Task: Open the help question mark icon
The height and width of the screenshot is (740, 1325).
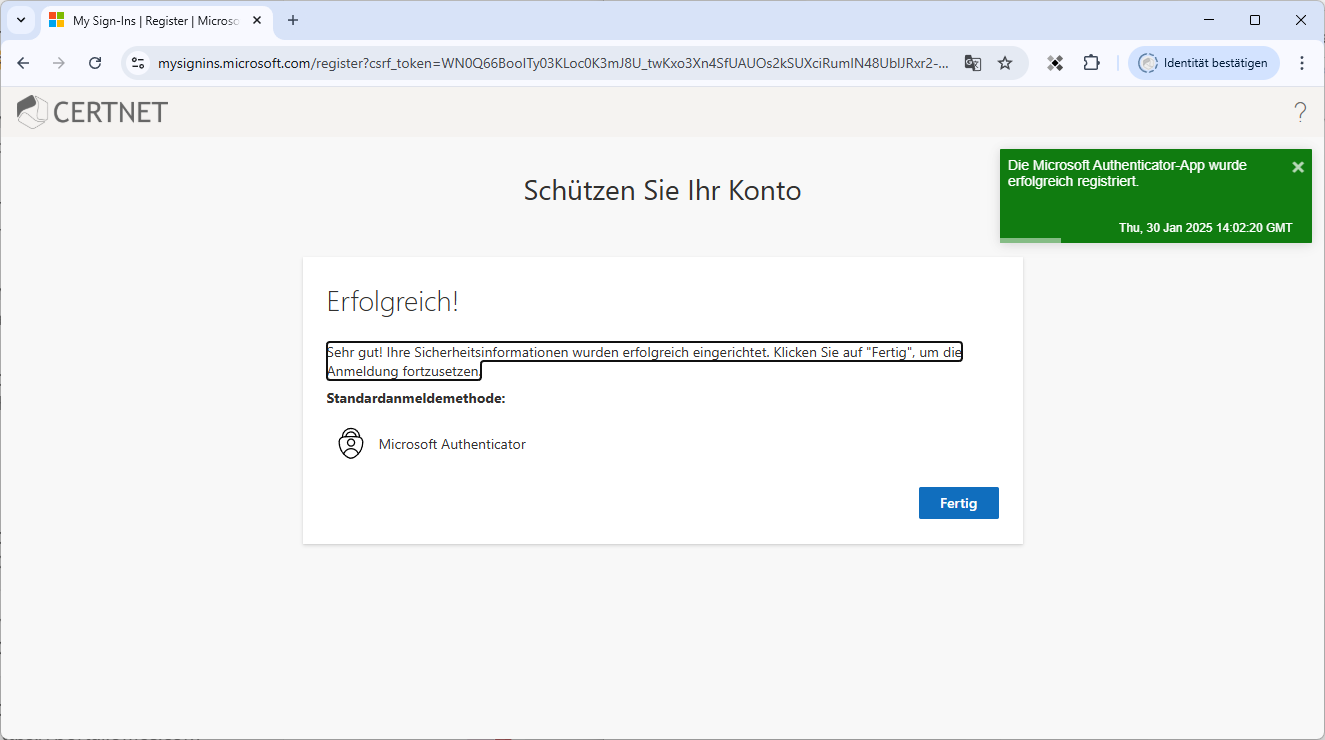Action: (1300, 112)
